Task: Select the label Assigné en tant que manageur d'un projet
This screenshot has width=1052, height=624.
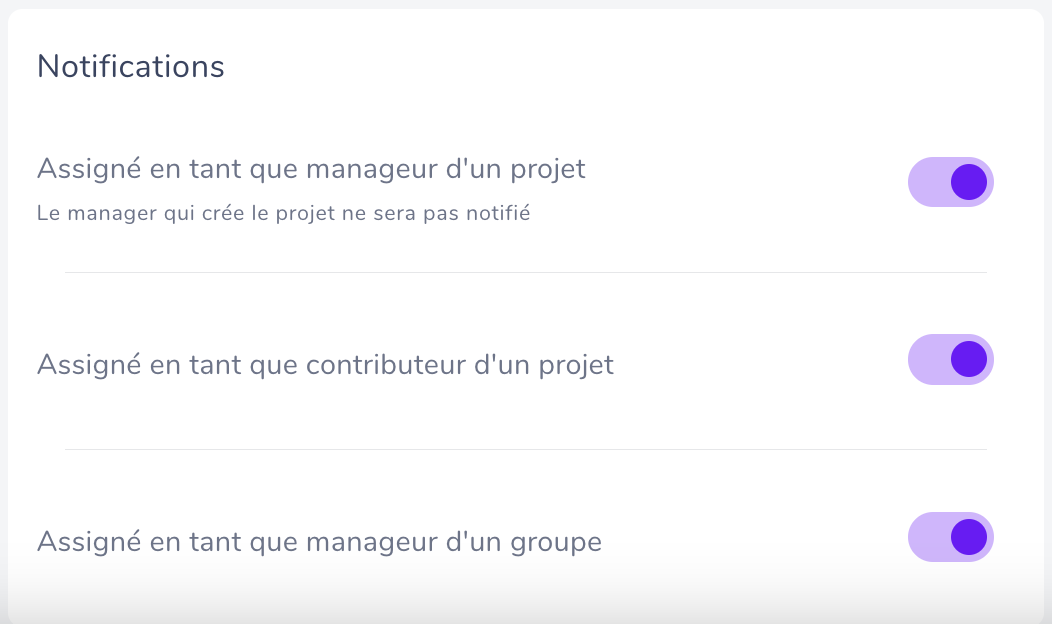Action: pyautogui.click(x=311, y=170)
